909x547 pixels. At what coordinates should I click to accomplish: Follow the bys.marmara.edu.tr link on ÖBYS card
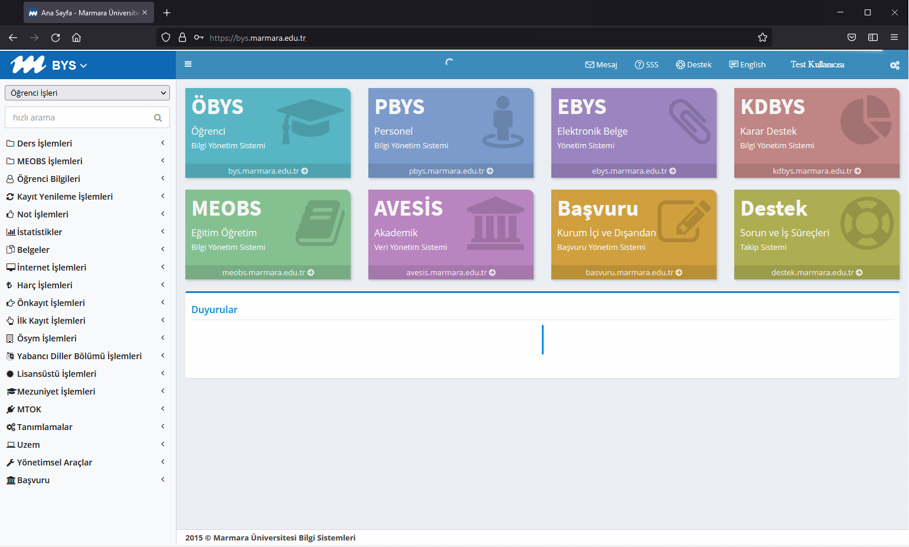268,171
